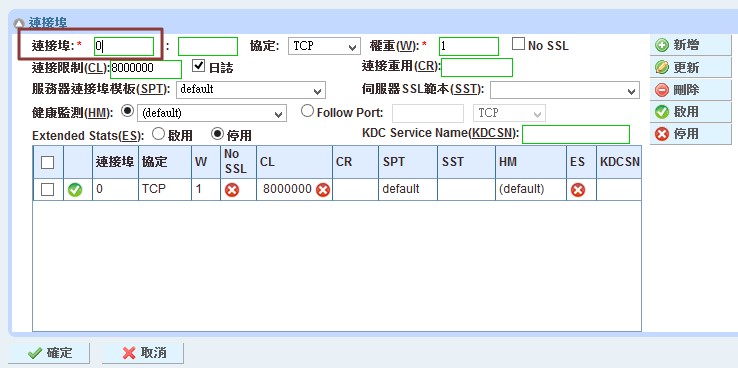Toggle the No SSL checkbox

coord(518,44)
